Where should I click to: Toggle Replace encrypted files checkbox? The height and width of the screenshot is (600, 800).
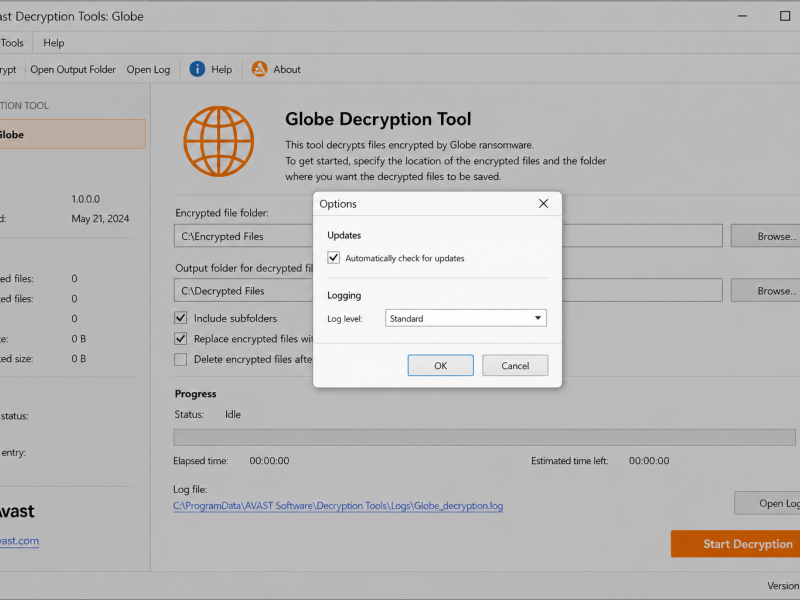click(x=181, y=338)
